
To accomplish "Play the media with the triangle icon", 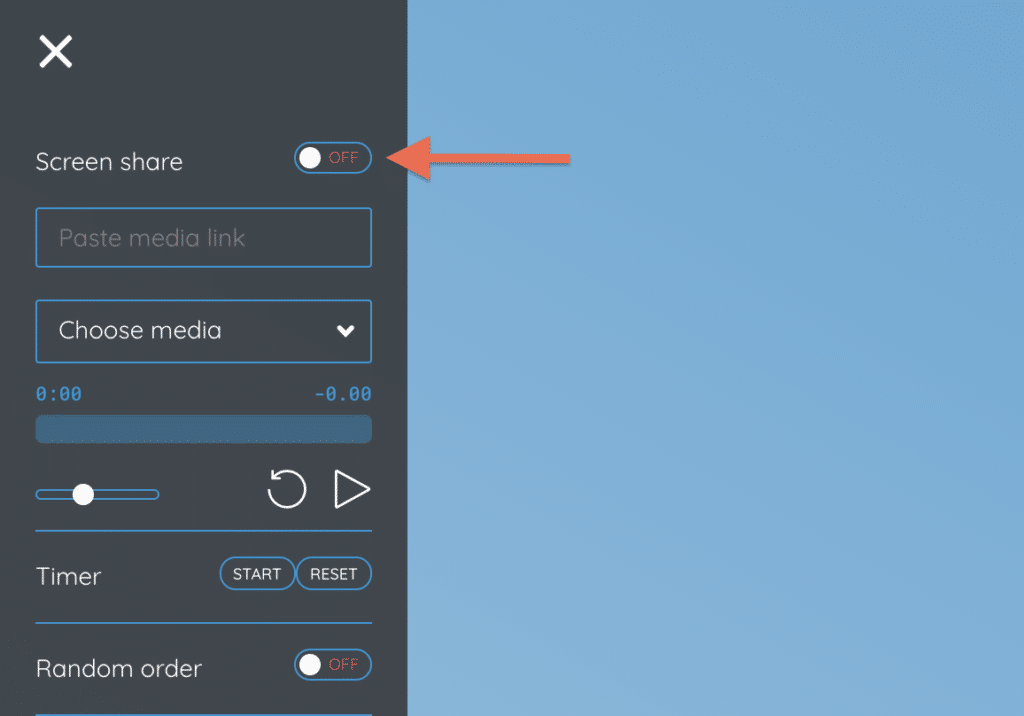I will click(352, 489).
